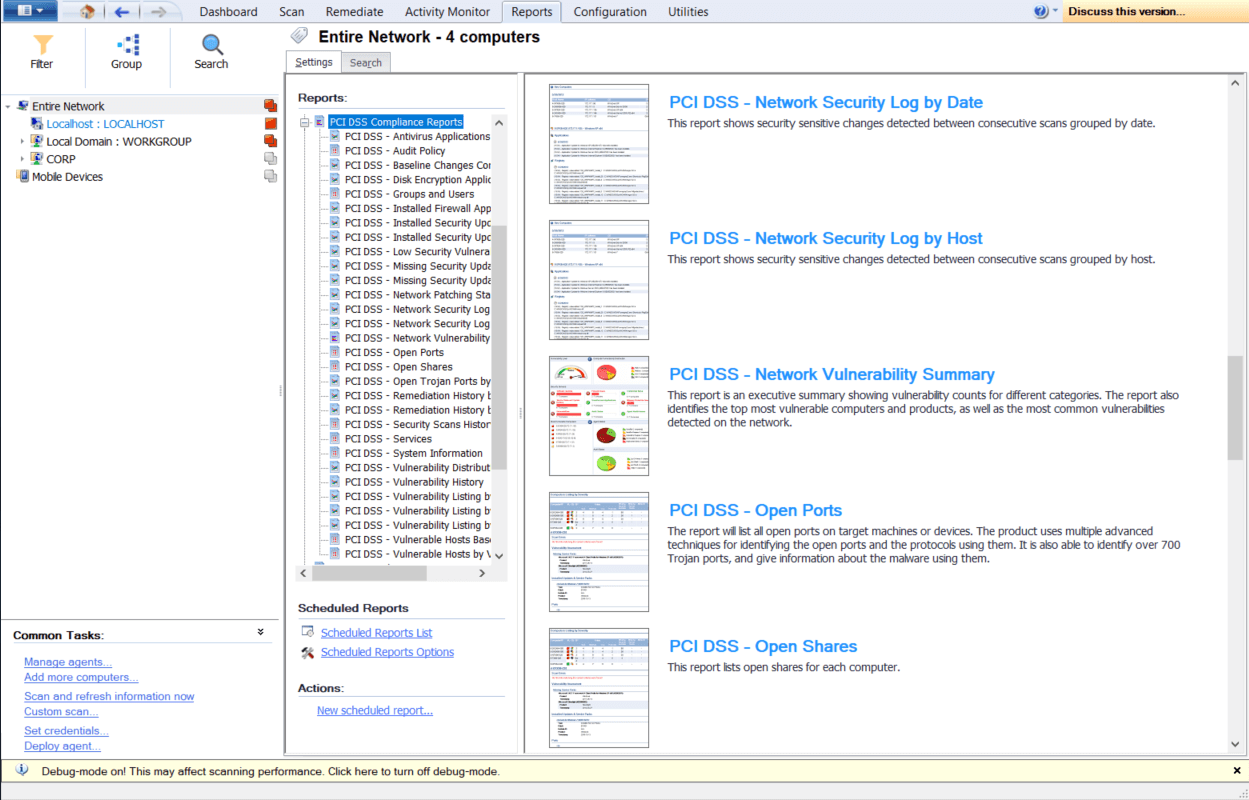
Task: Go to the Activity Monitor tab
Action: pos(447,12)
